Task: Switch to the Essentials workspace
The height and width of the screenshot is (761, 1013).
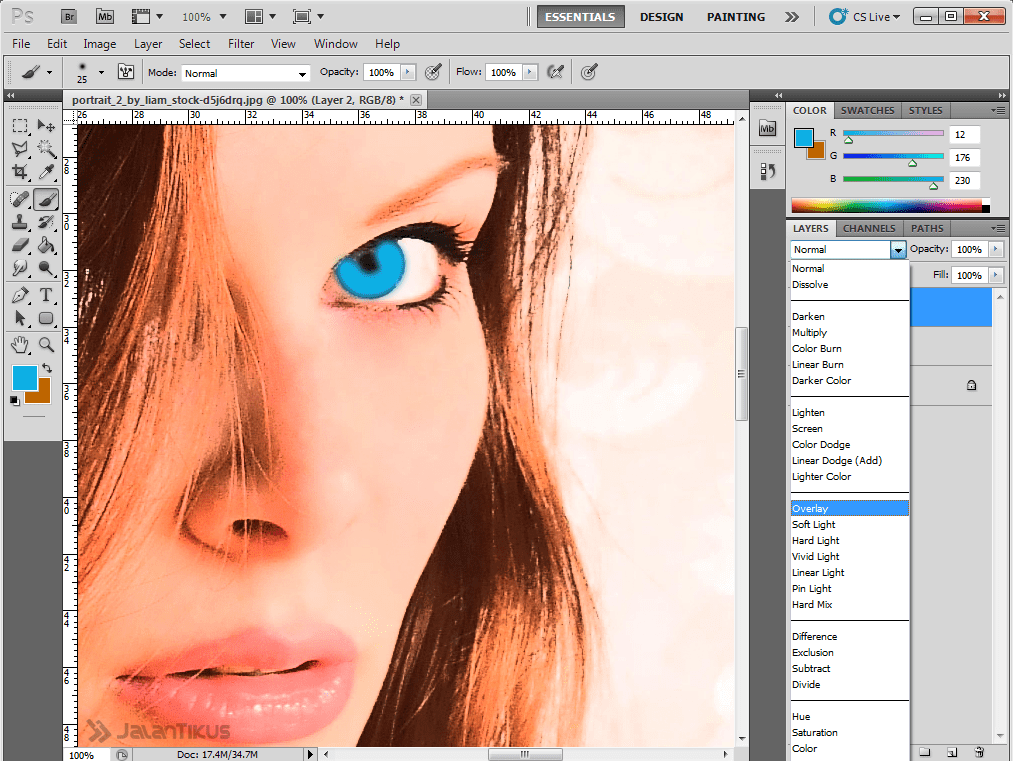Action: [x=580, y=17]
